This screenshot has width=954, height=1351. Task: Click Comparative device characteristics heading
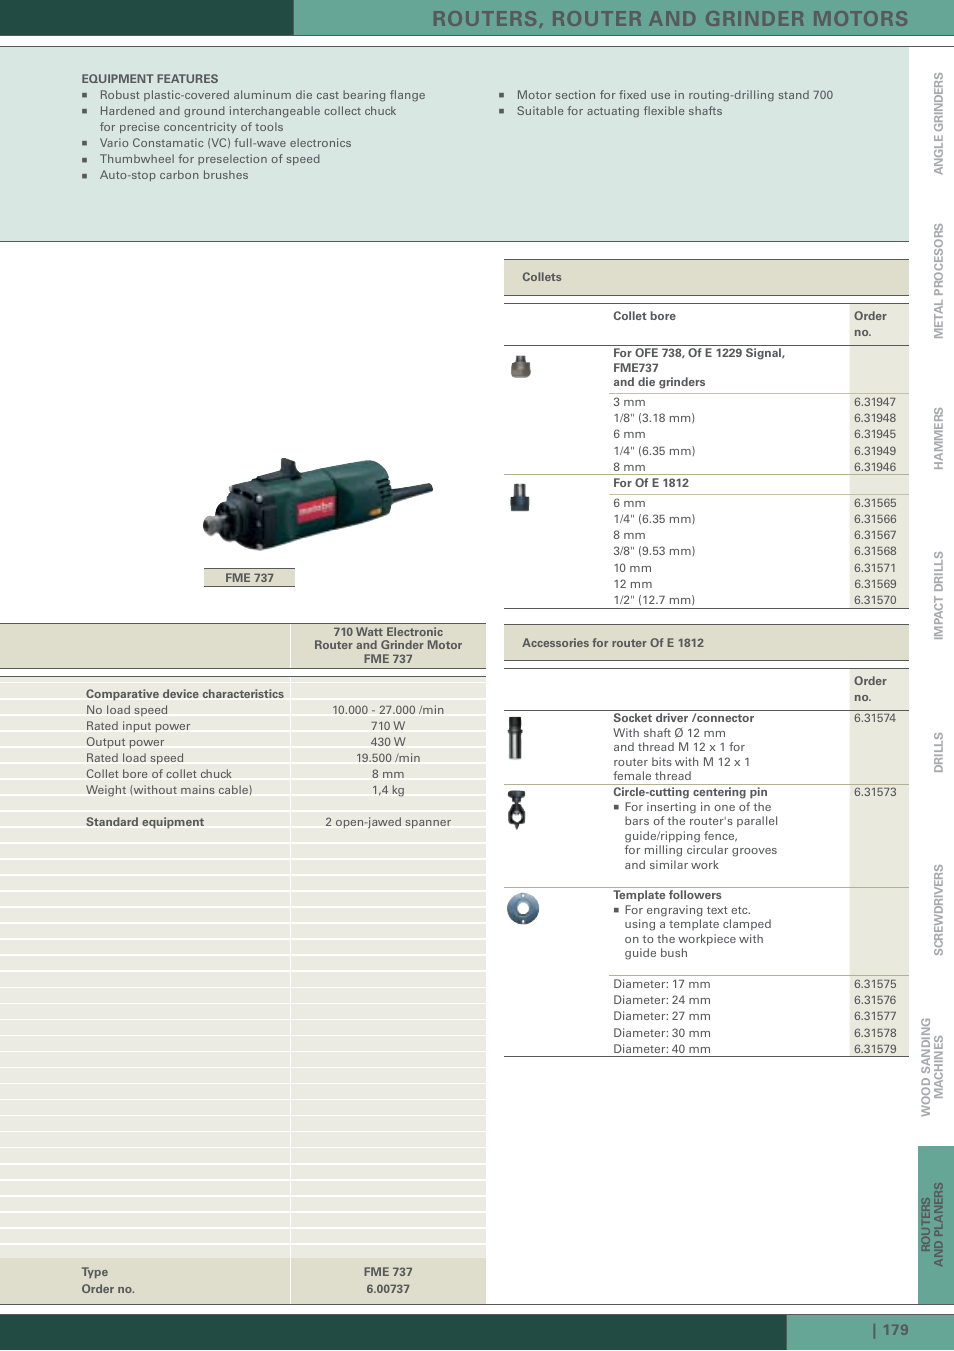(185, 694)
